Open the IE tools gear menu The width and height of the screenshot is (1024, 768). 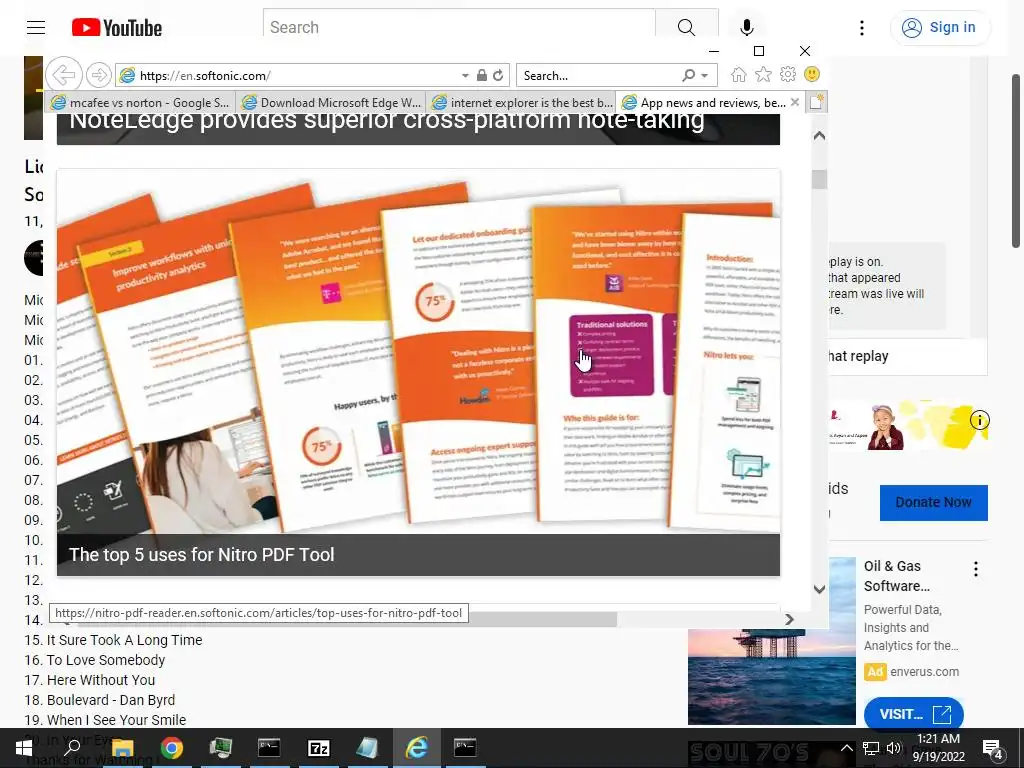click(x=788, y=74)
